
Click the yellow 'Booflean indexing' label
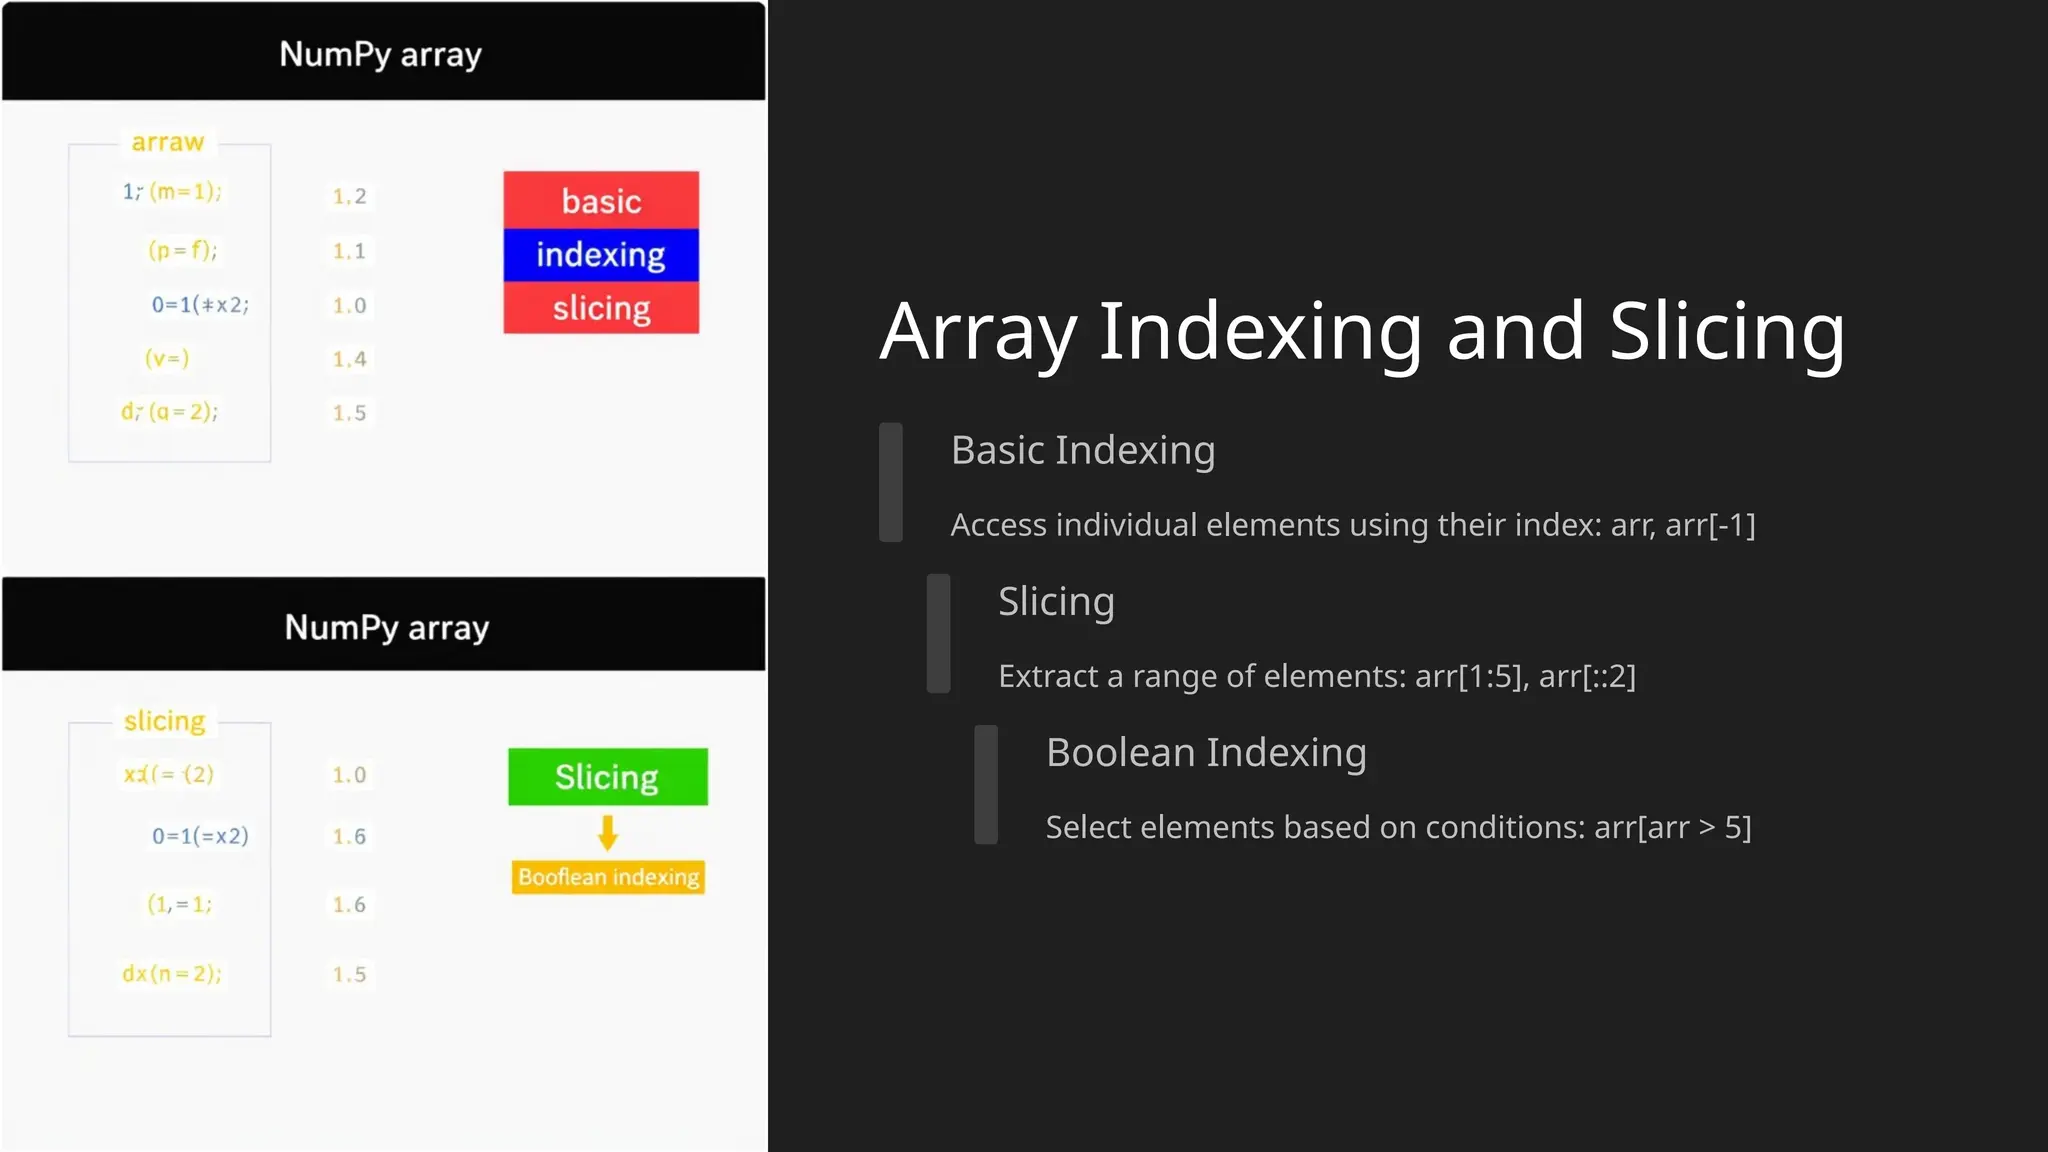(x=608, y=877)
